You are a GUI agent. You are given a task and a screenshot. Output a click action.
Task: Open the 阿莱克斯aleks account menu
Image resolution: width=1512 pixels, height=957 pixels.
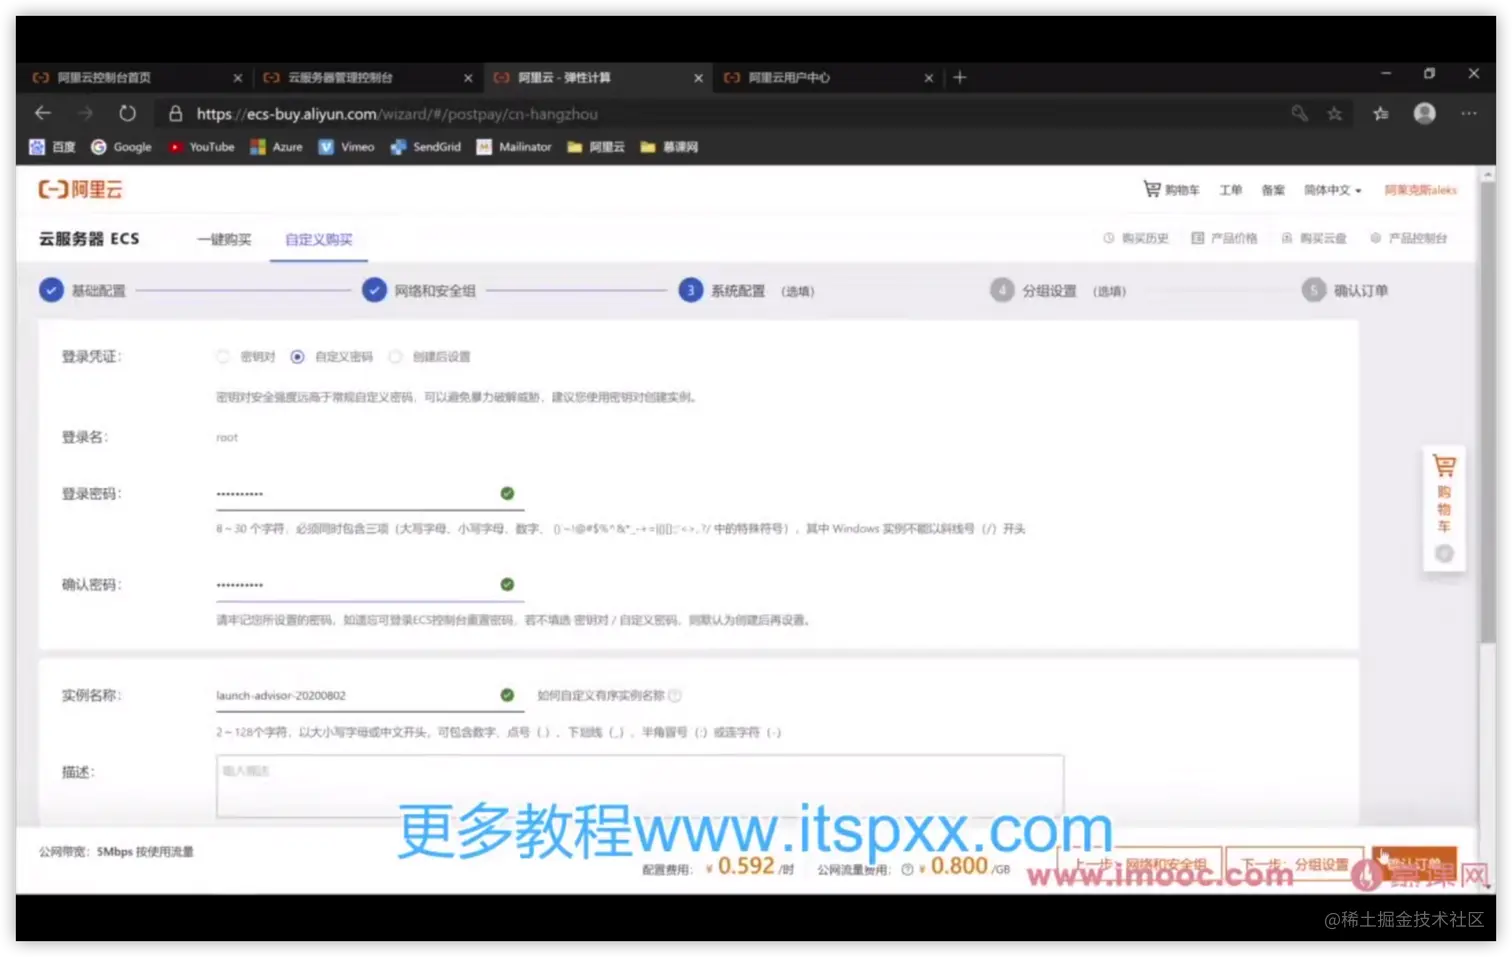tap(1420, 190)
